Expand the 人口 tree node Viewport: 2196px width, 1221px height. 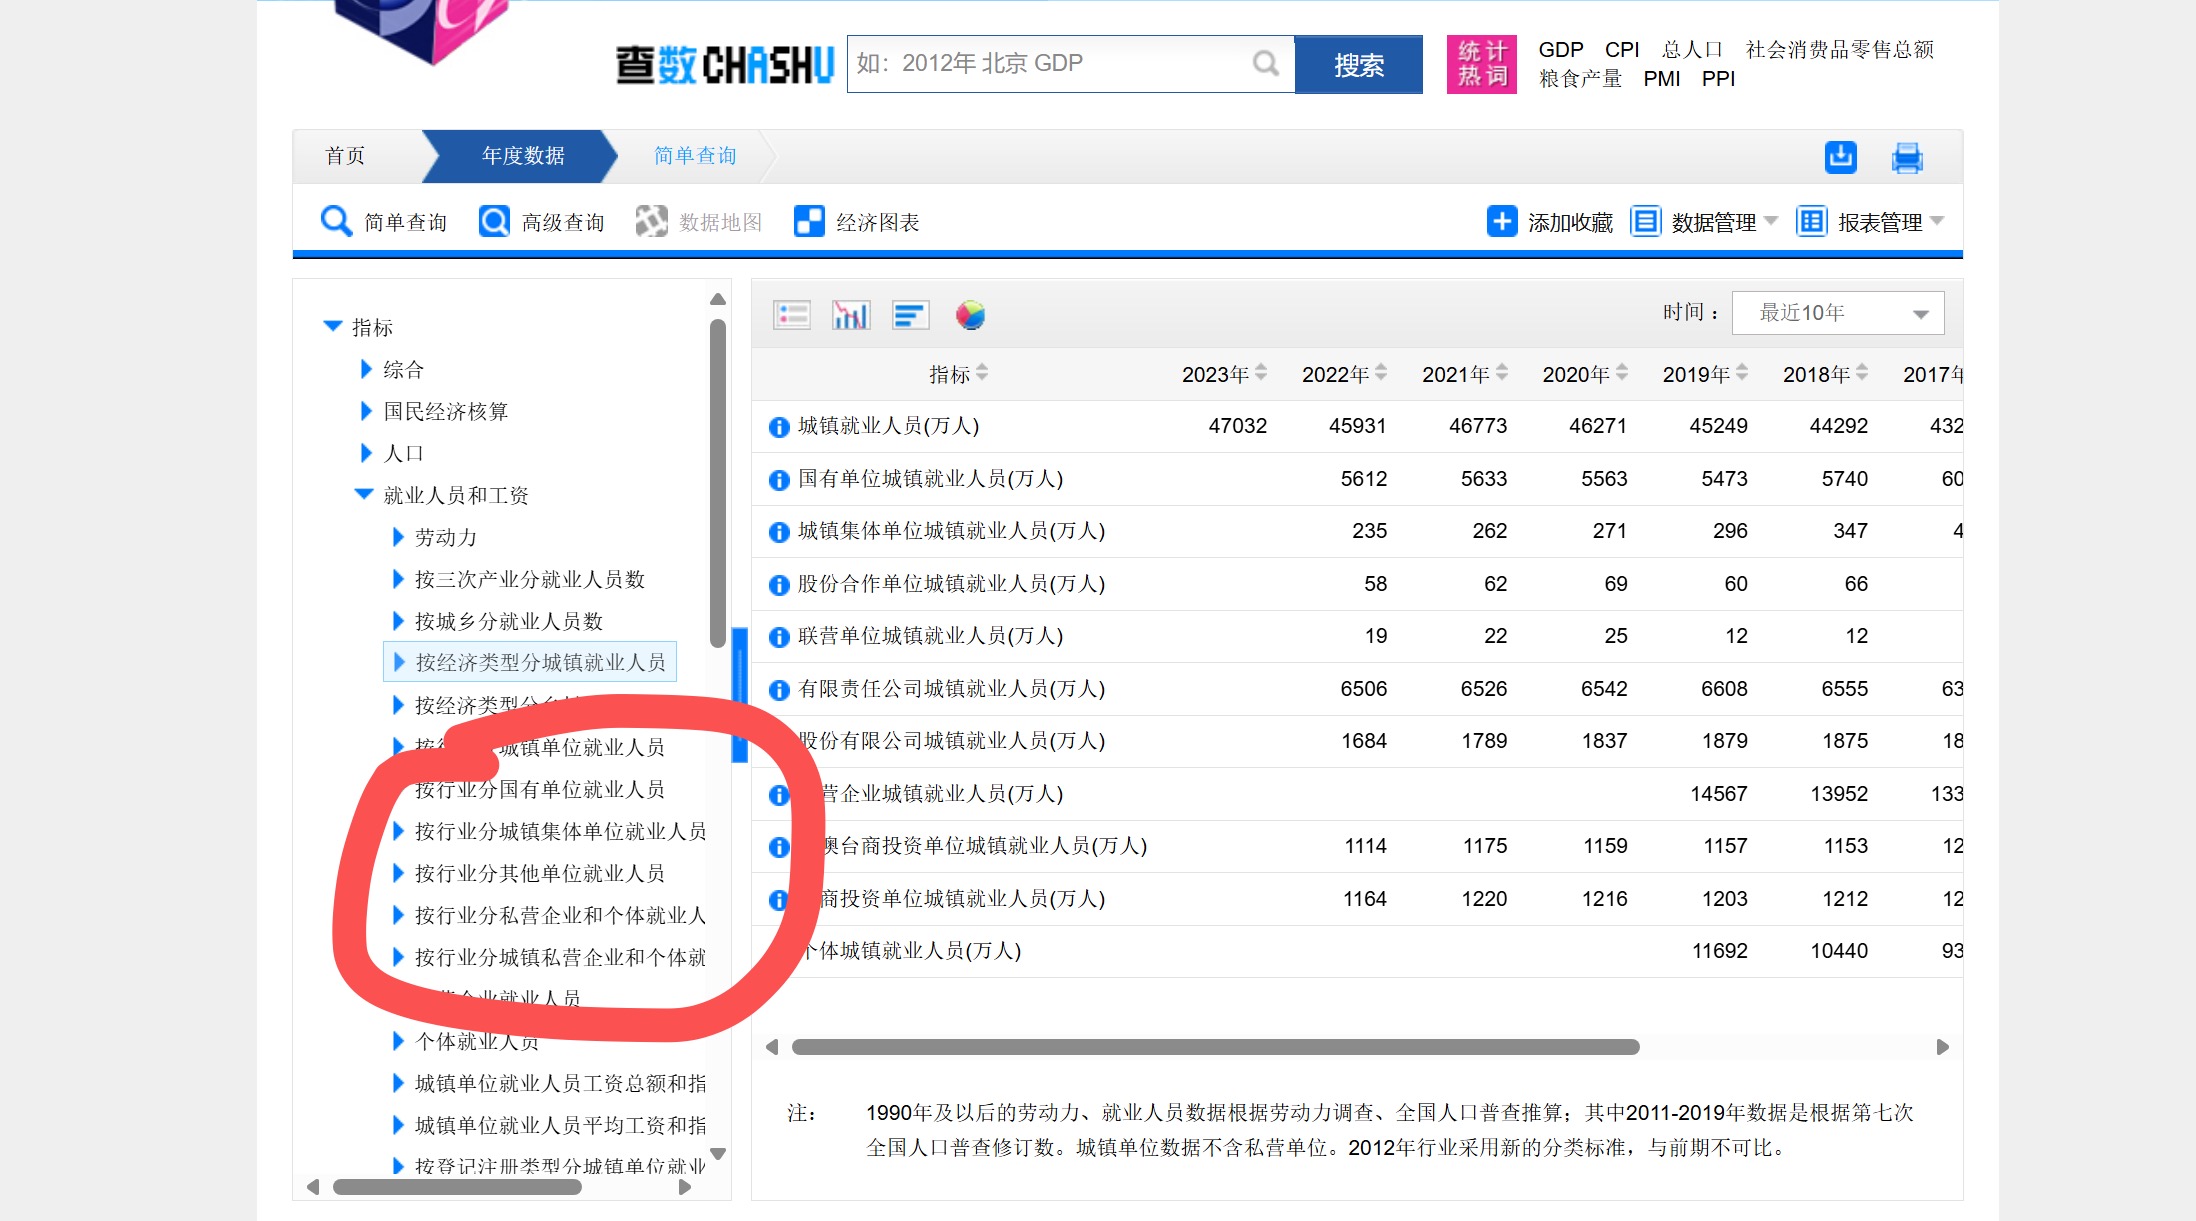point(366,454)
